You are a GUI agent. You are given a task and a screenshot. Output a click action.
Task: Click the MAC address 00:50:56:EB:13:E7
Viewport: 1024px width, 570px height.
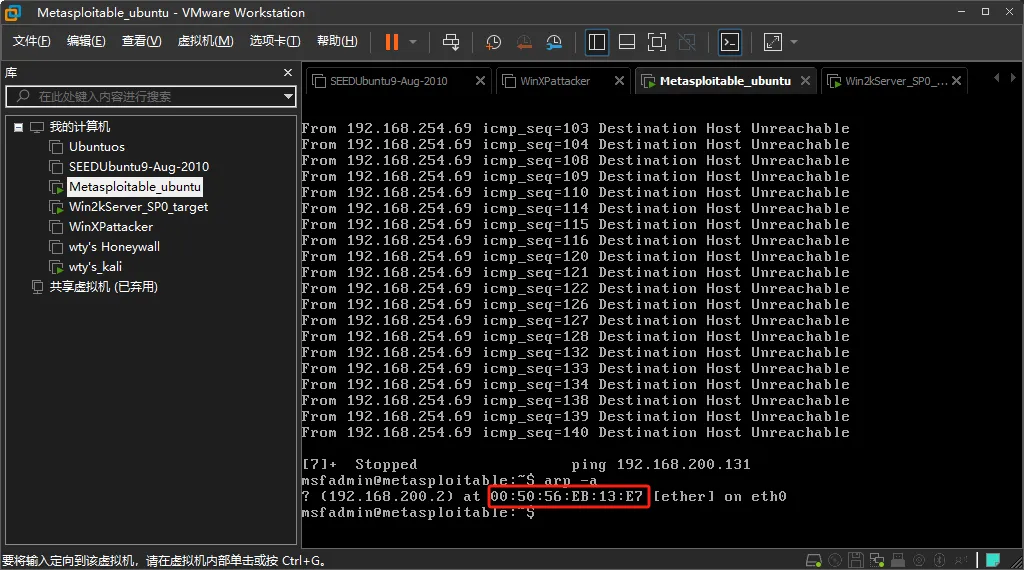[x=567, y=497]
